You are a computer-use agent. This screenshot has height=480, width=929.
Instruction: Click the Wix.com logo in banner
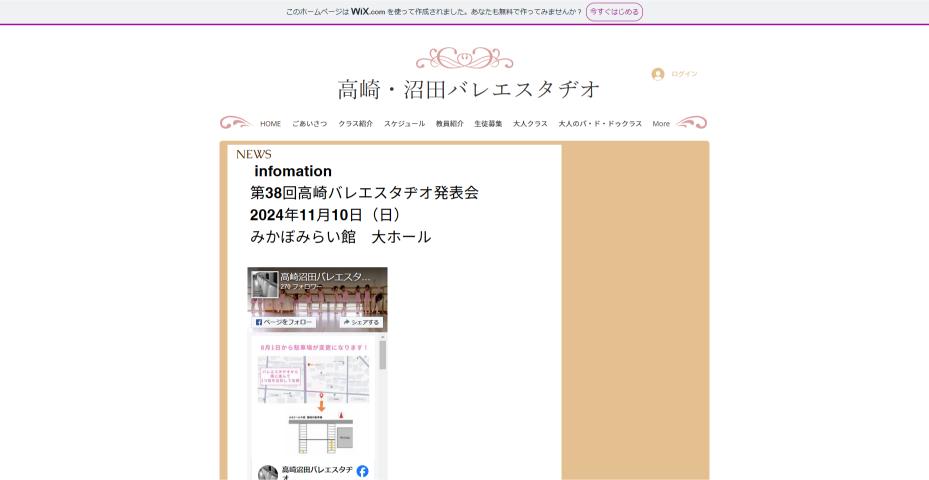click(x=368, y=11)
